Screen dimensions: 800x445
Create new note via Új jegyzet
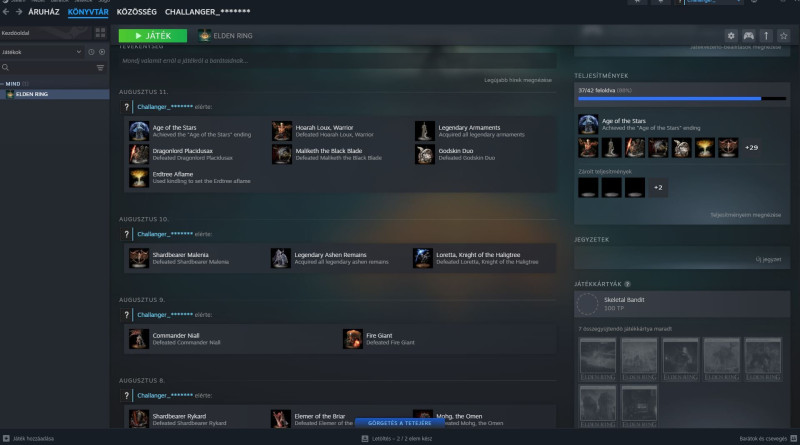click(x=768, y=259)
